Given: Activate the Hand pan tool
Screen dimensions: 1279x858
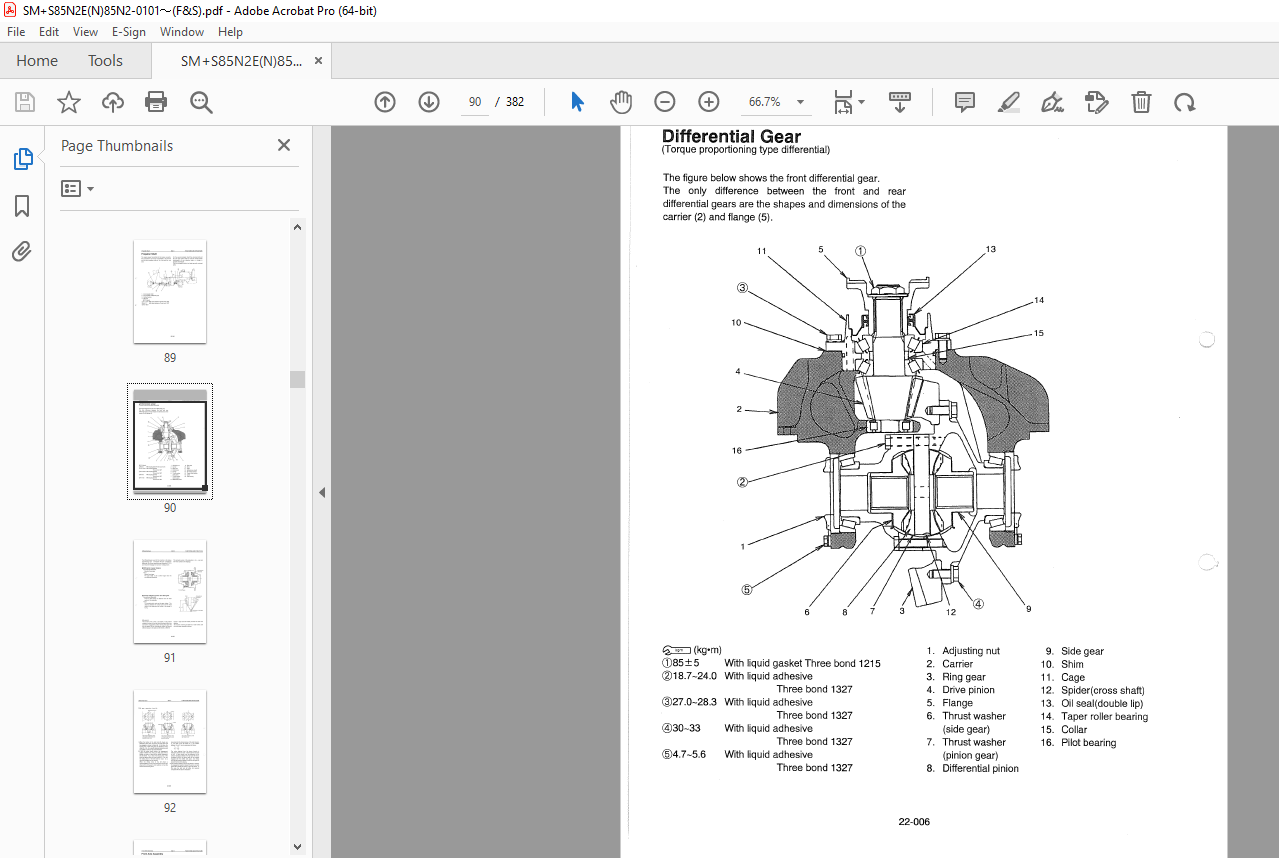Looking at the screenshot, I should coord(621,102).
